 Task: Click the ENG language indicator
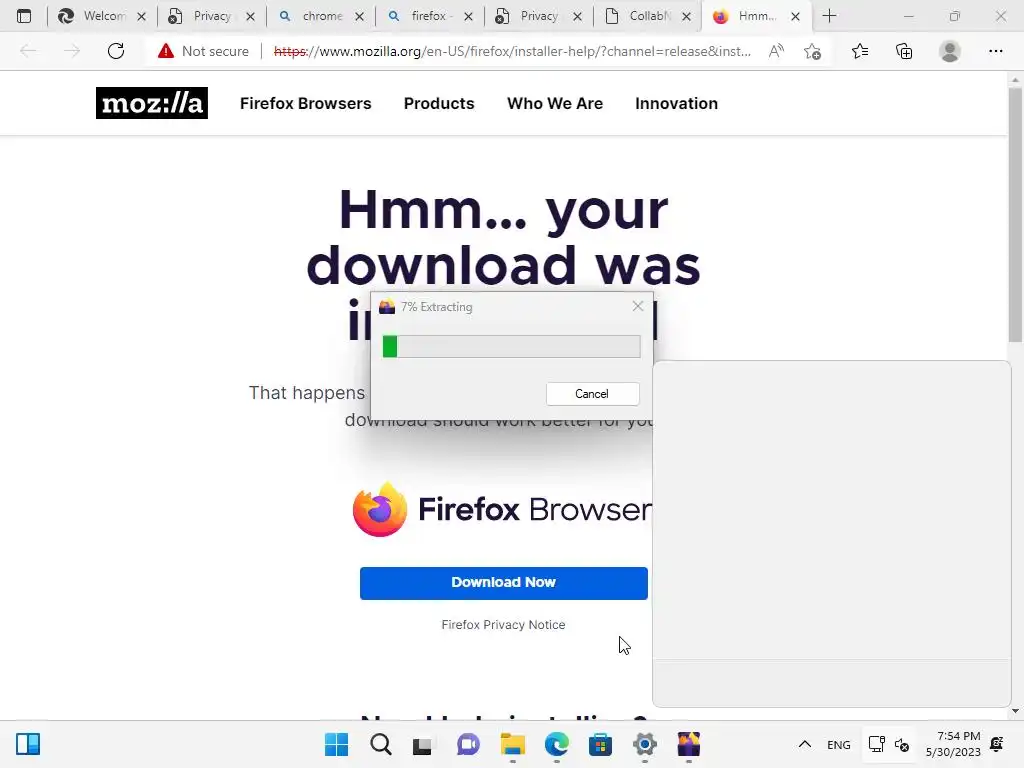(839, 744)
